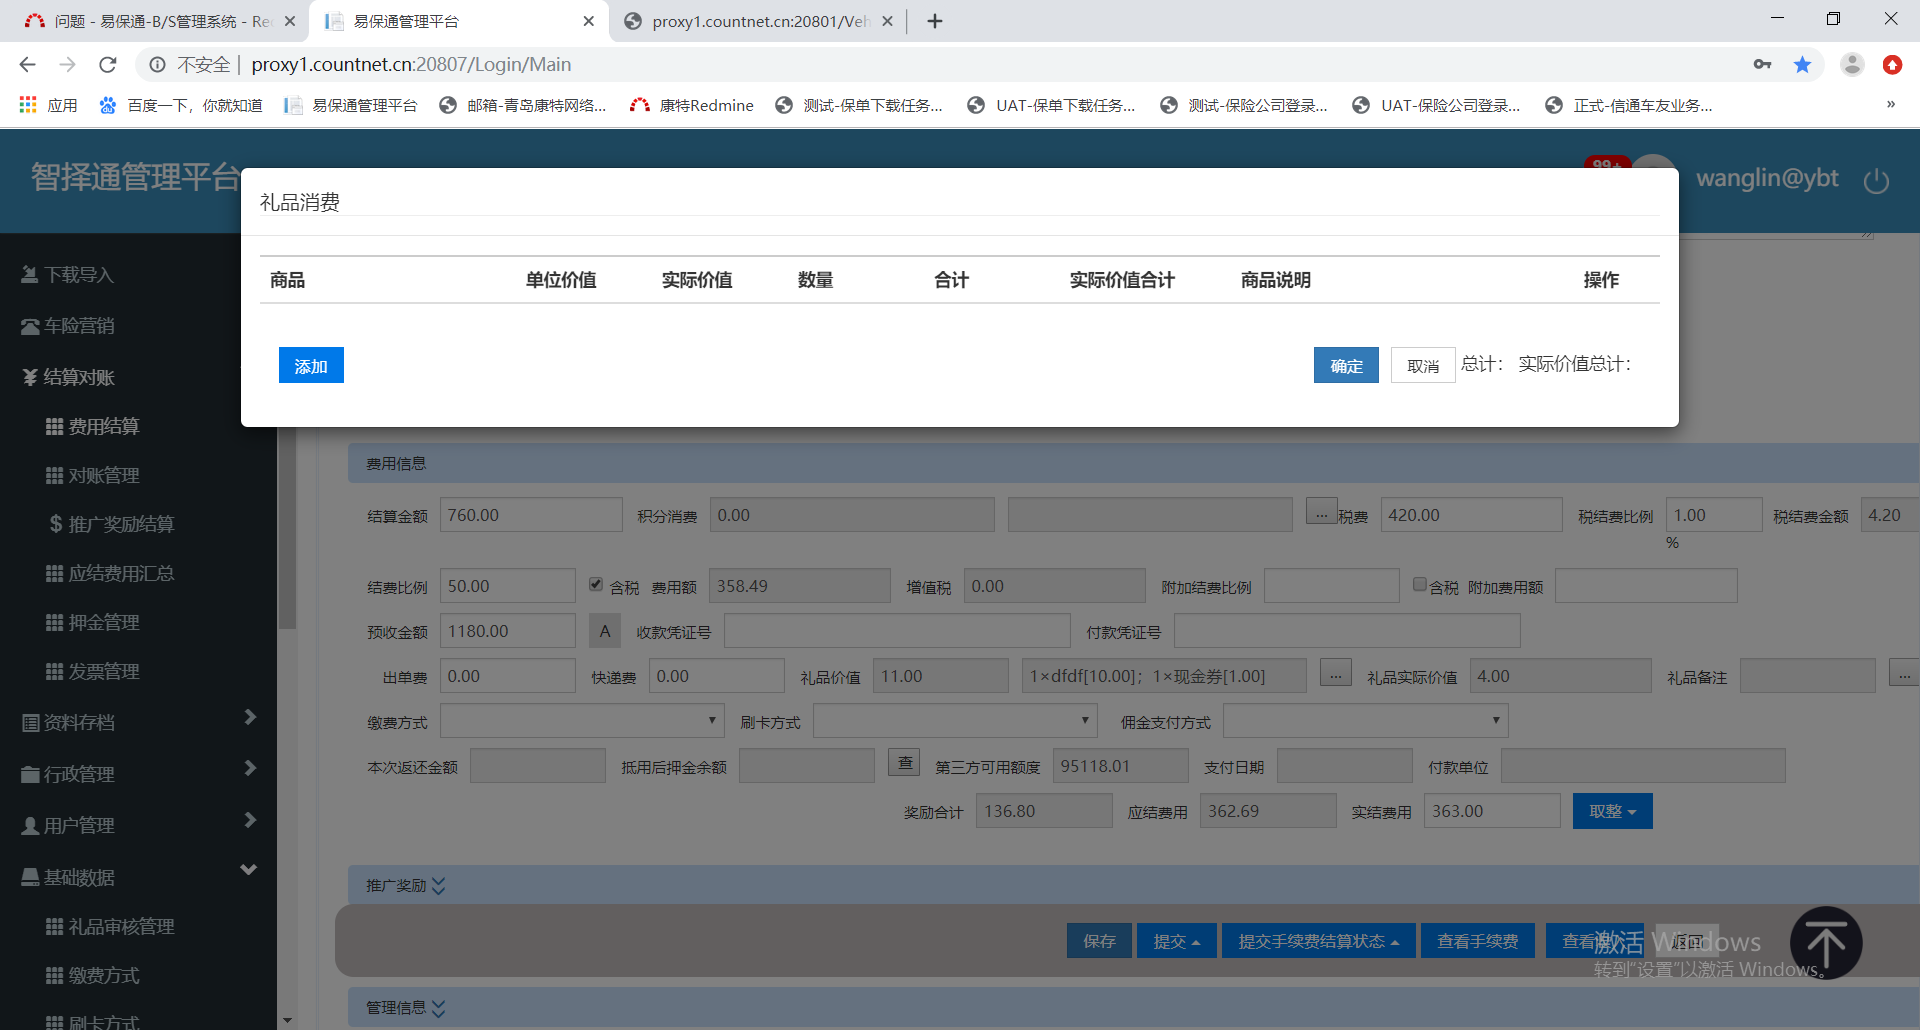The image size is (1920, 1030).
Task: Expand the 资料存档 sidebar menu
Action: point(138,722)
